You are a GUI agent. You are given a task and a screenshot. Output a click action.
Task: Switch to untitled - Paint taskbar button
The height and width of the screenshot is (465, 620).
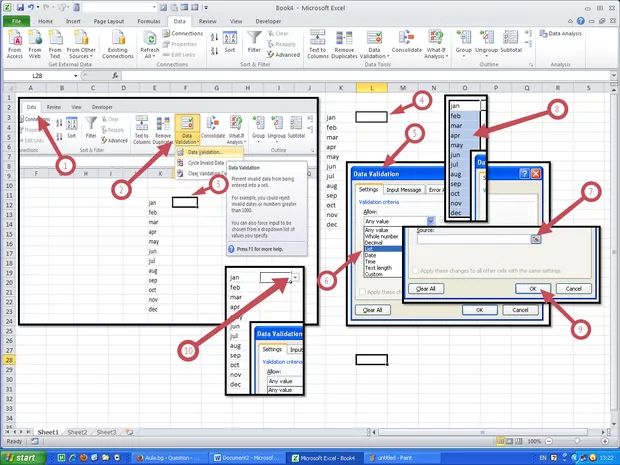[401, 458]
